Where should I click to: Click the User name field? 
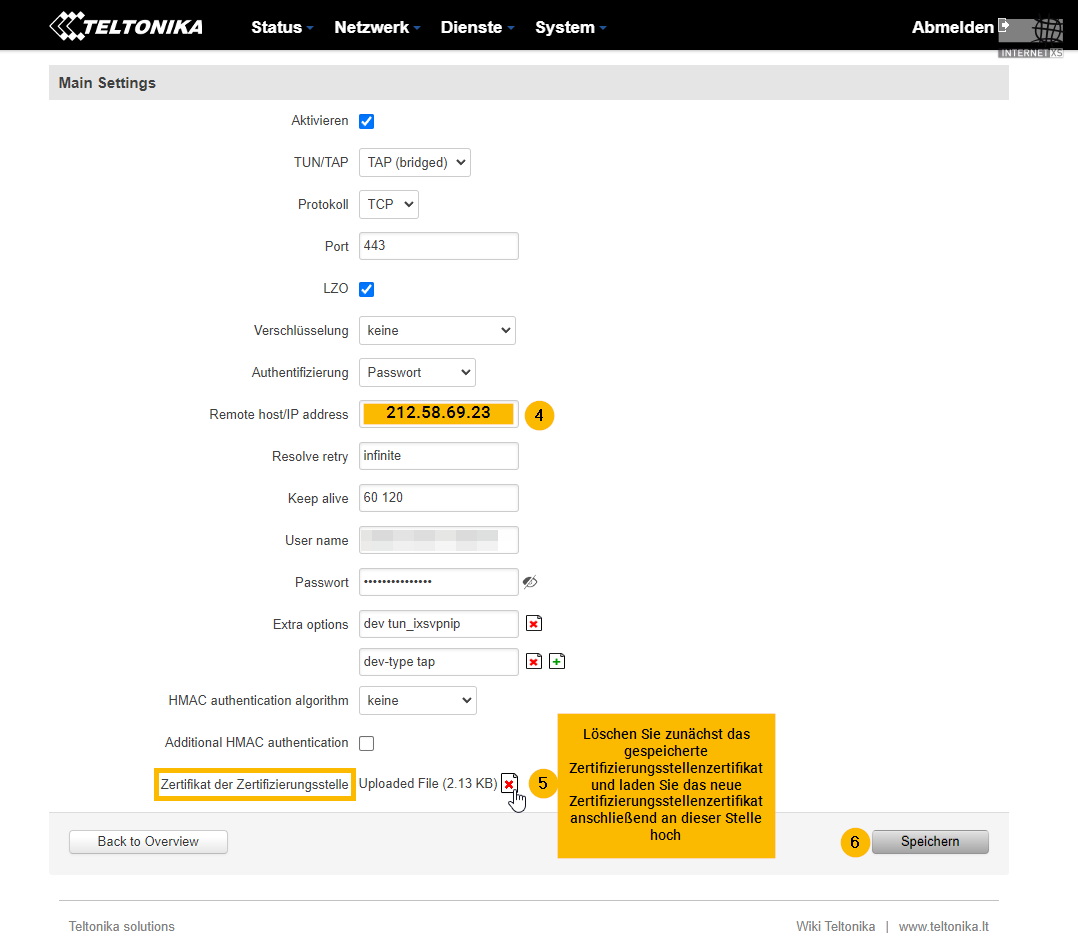[439, 540]
